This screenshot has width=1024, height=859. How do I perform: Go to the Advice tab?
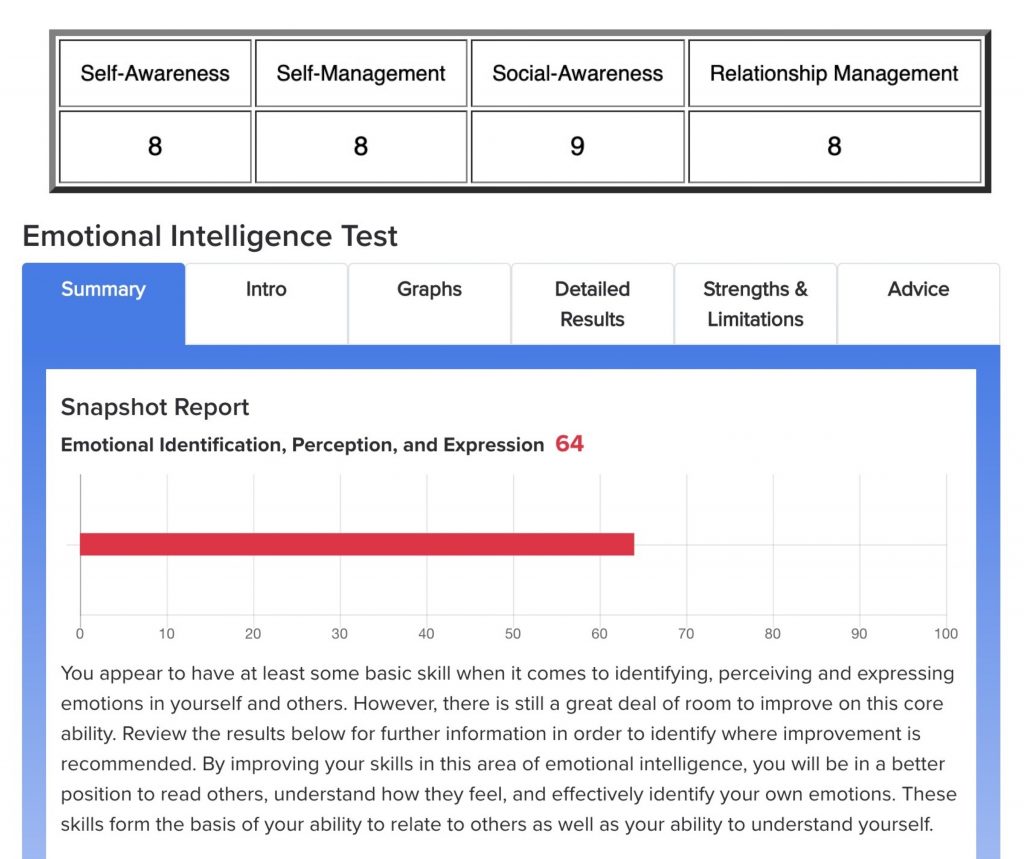pyautogui.click(x=918, y=304)
